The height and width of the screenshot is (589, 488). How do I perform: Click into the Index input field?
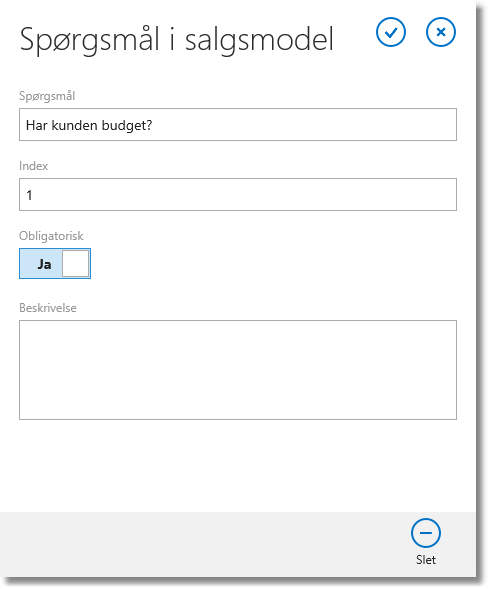(238, 195)
